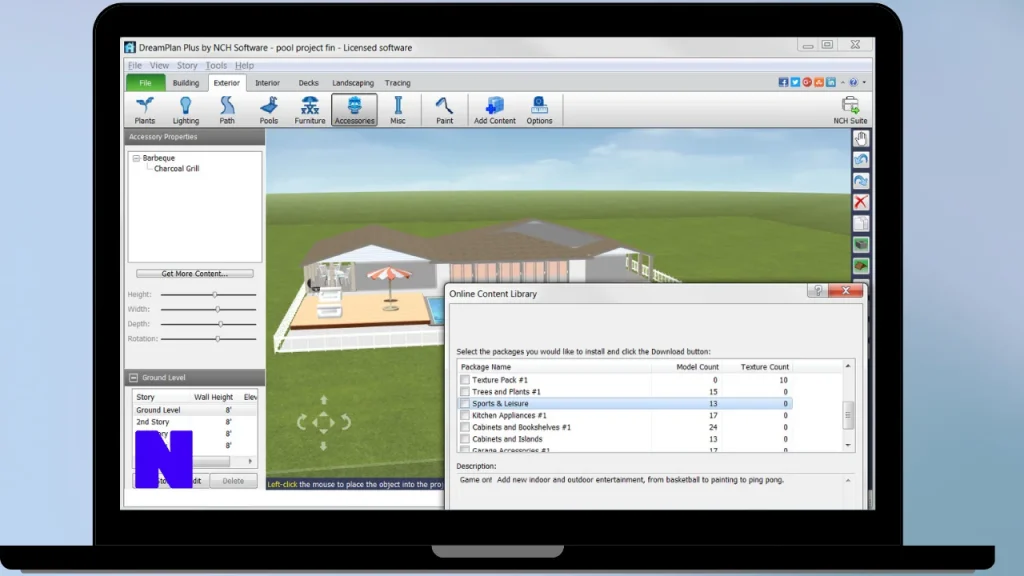Click the brown roof view icon
Viewport: 1024px width, 576px height.
tap(861, 266)
